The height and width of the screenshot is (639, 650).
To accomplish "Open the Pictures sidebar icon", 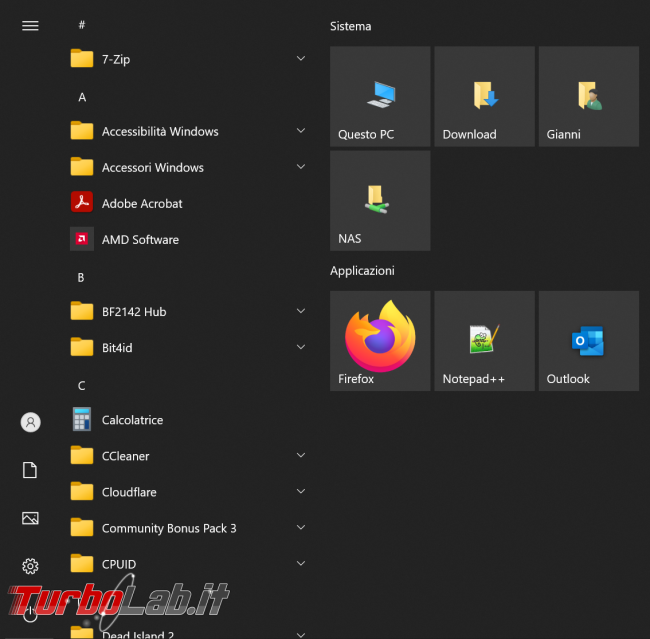I will [x=30, y=518].
